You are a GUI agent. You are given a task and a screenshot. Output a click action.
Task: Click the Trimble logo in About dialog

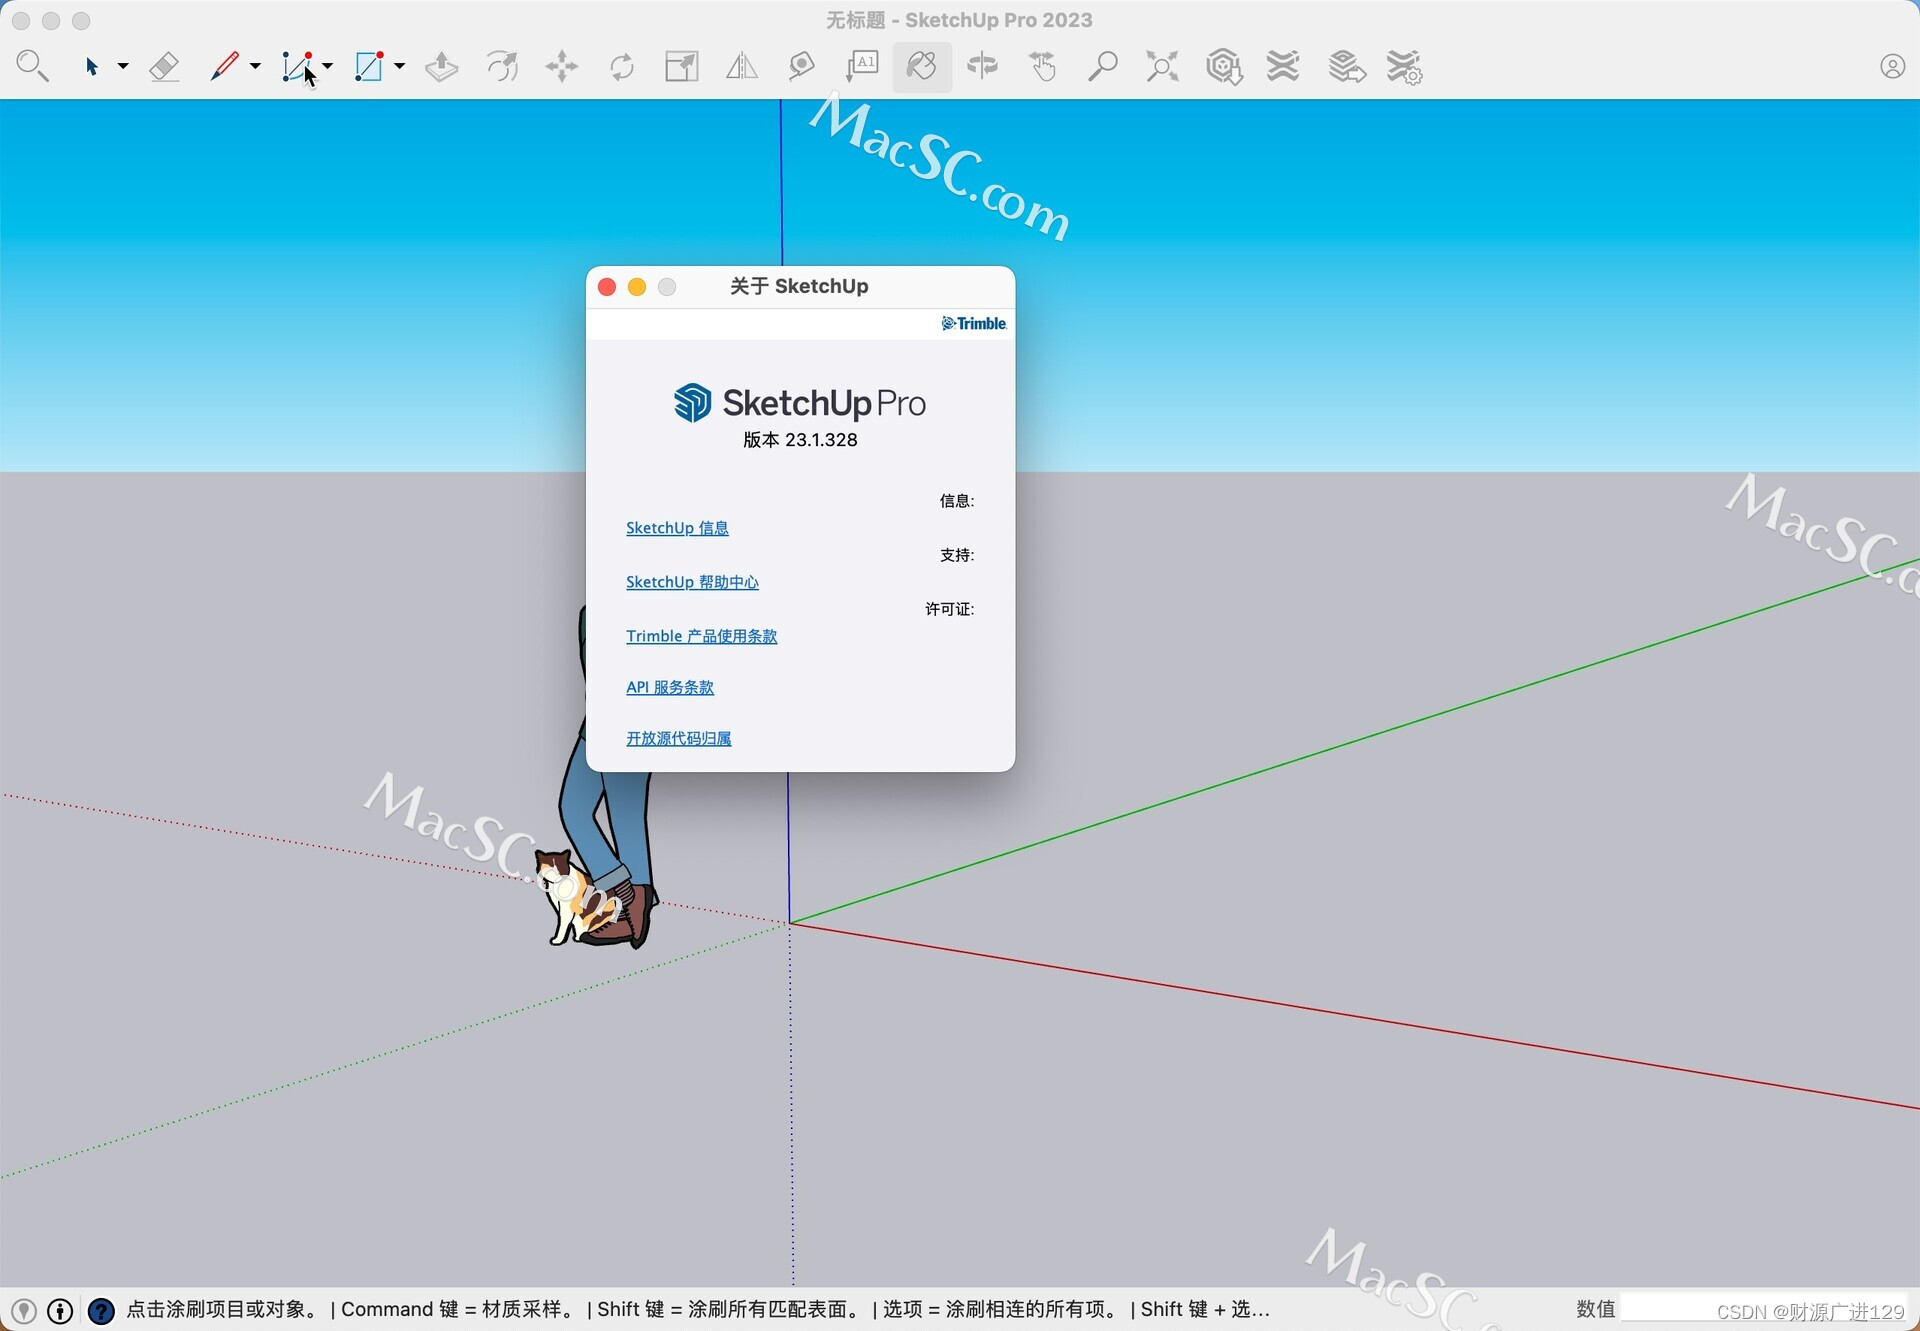point(974,323)
